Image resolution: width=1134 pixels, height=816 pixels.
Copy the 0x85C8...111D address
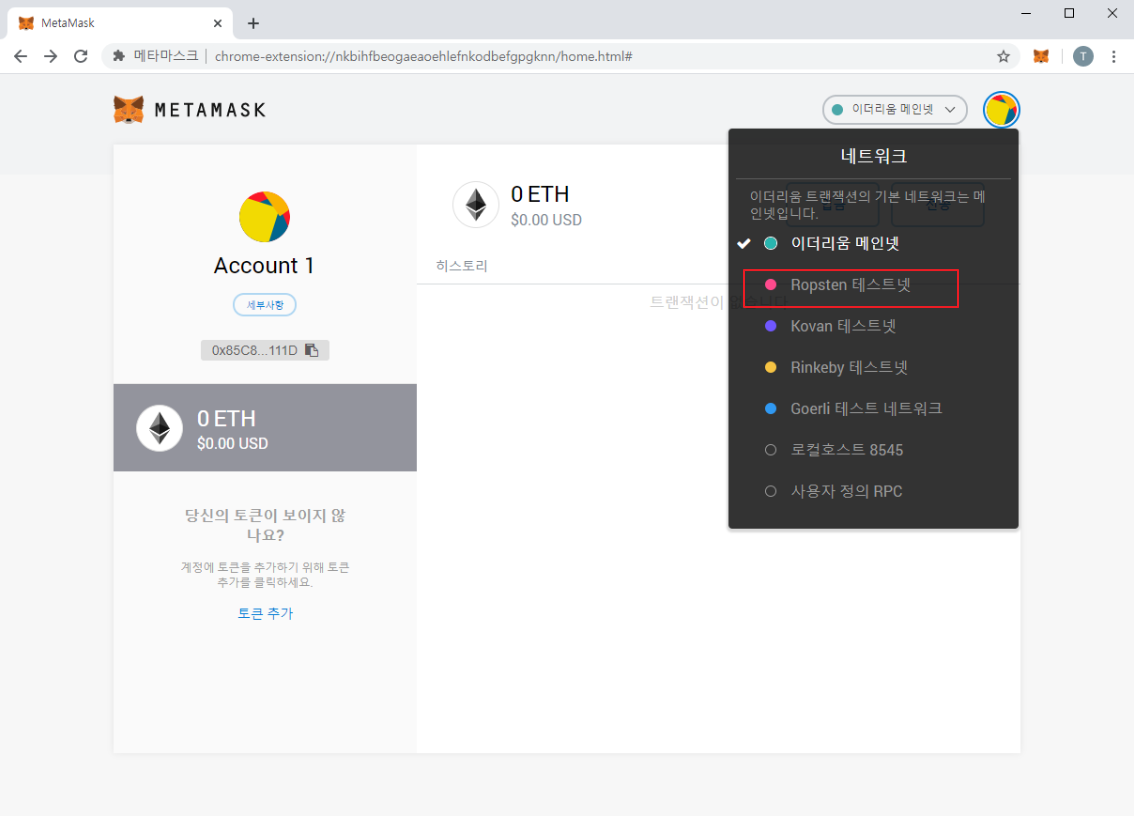pyautogui.click(x=265, y=350)
